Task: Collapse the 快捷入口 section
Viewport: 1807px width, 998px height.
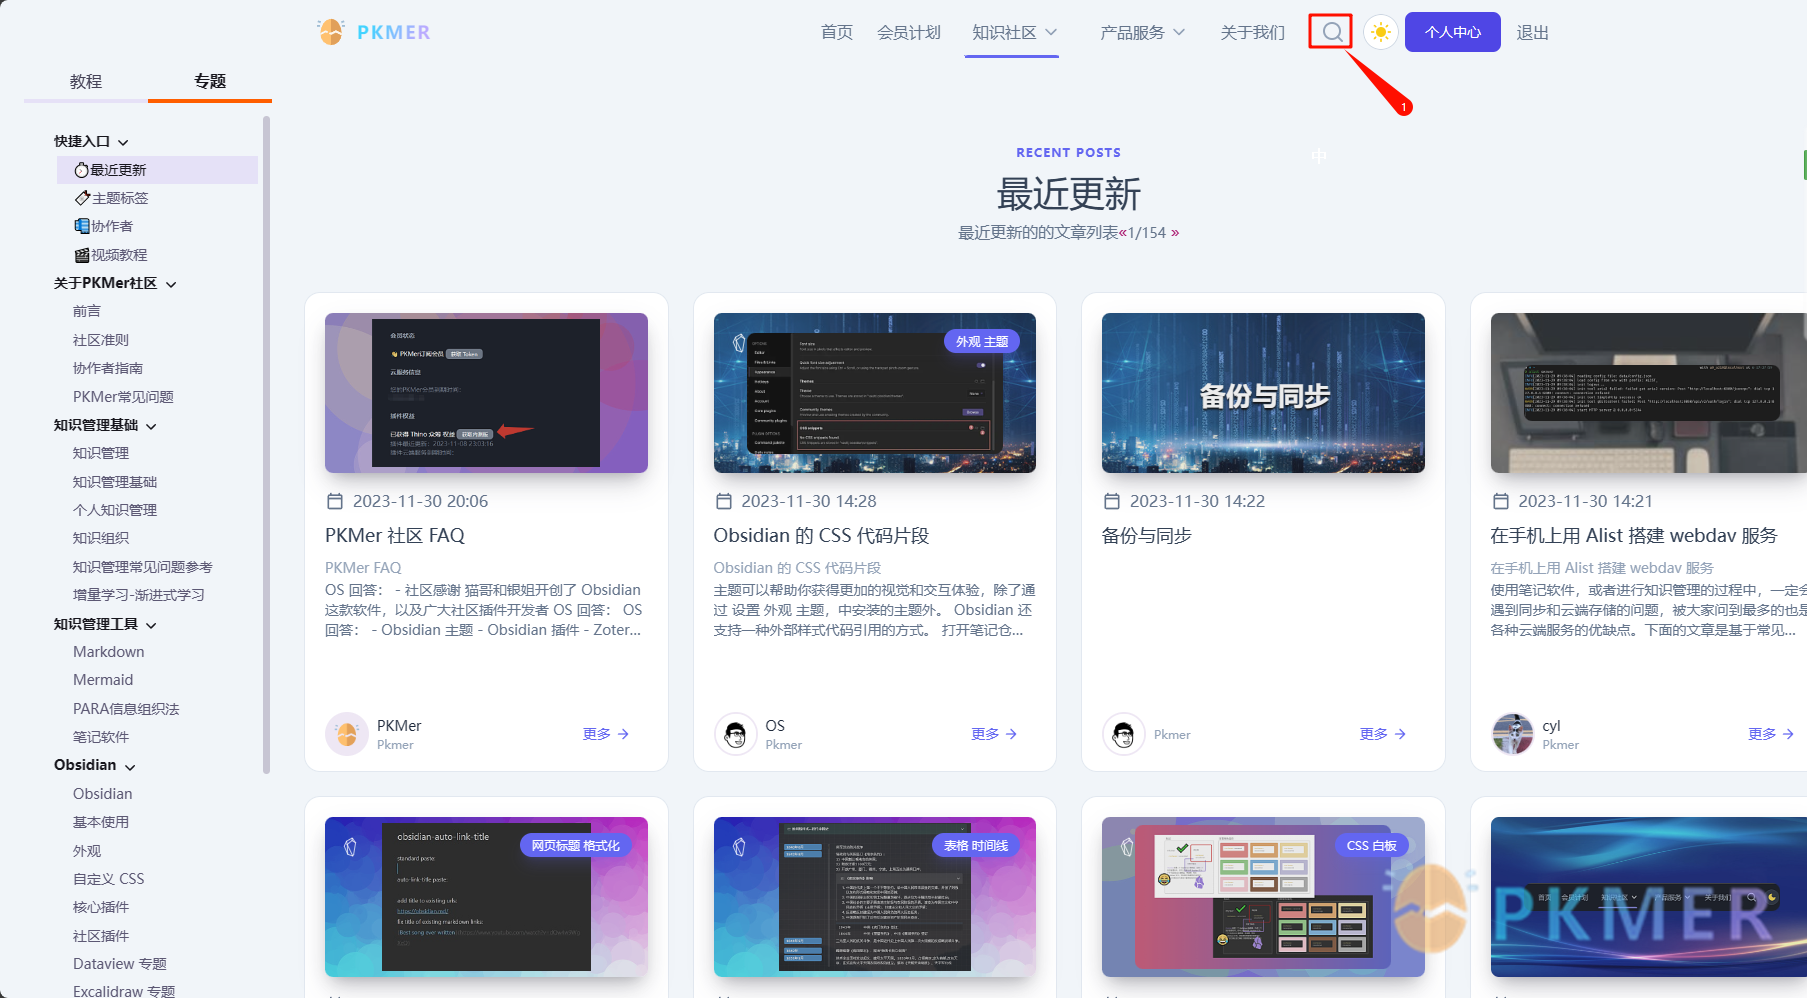Action: pos(123,142)
